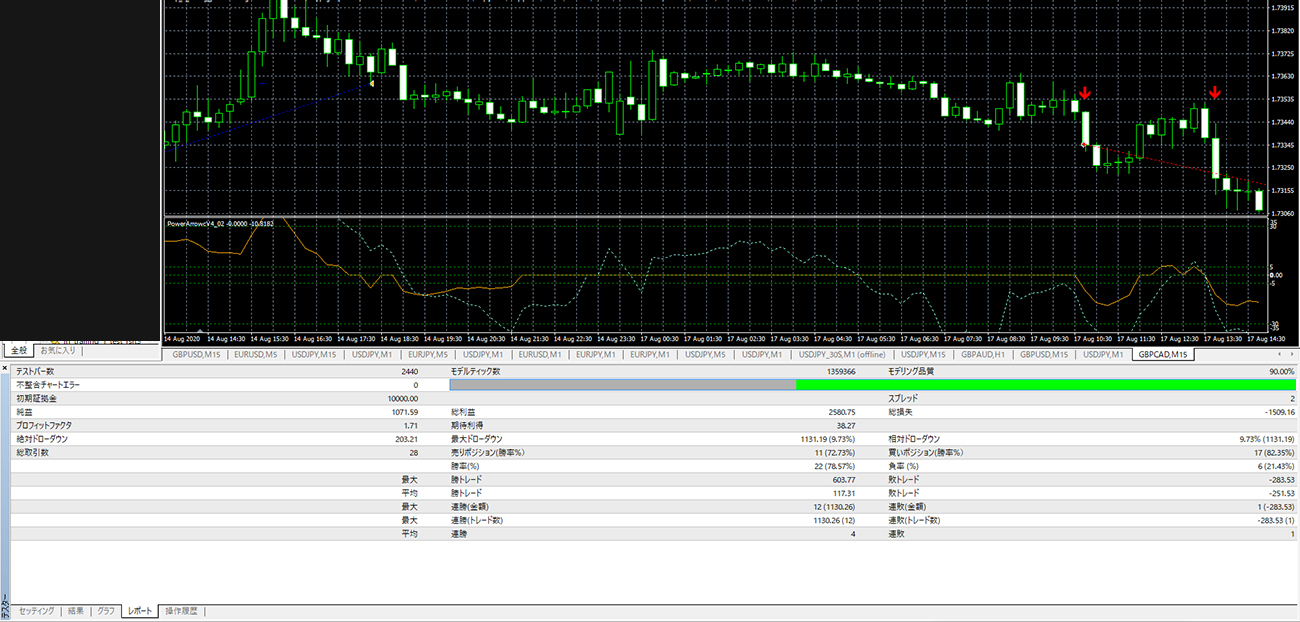This screenshot has height=622, width=1300.
Task: Open the セッティング tab in tester
Action: pyautogui.click(x=36, y=611)
